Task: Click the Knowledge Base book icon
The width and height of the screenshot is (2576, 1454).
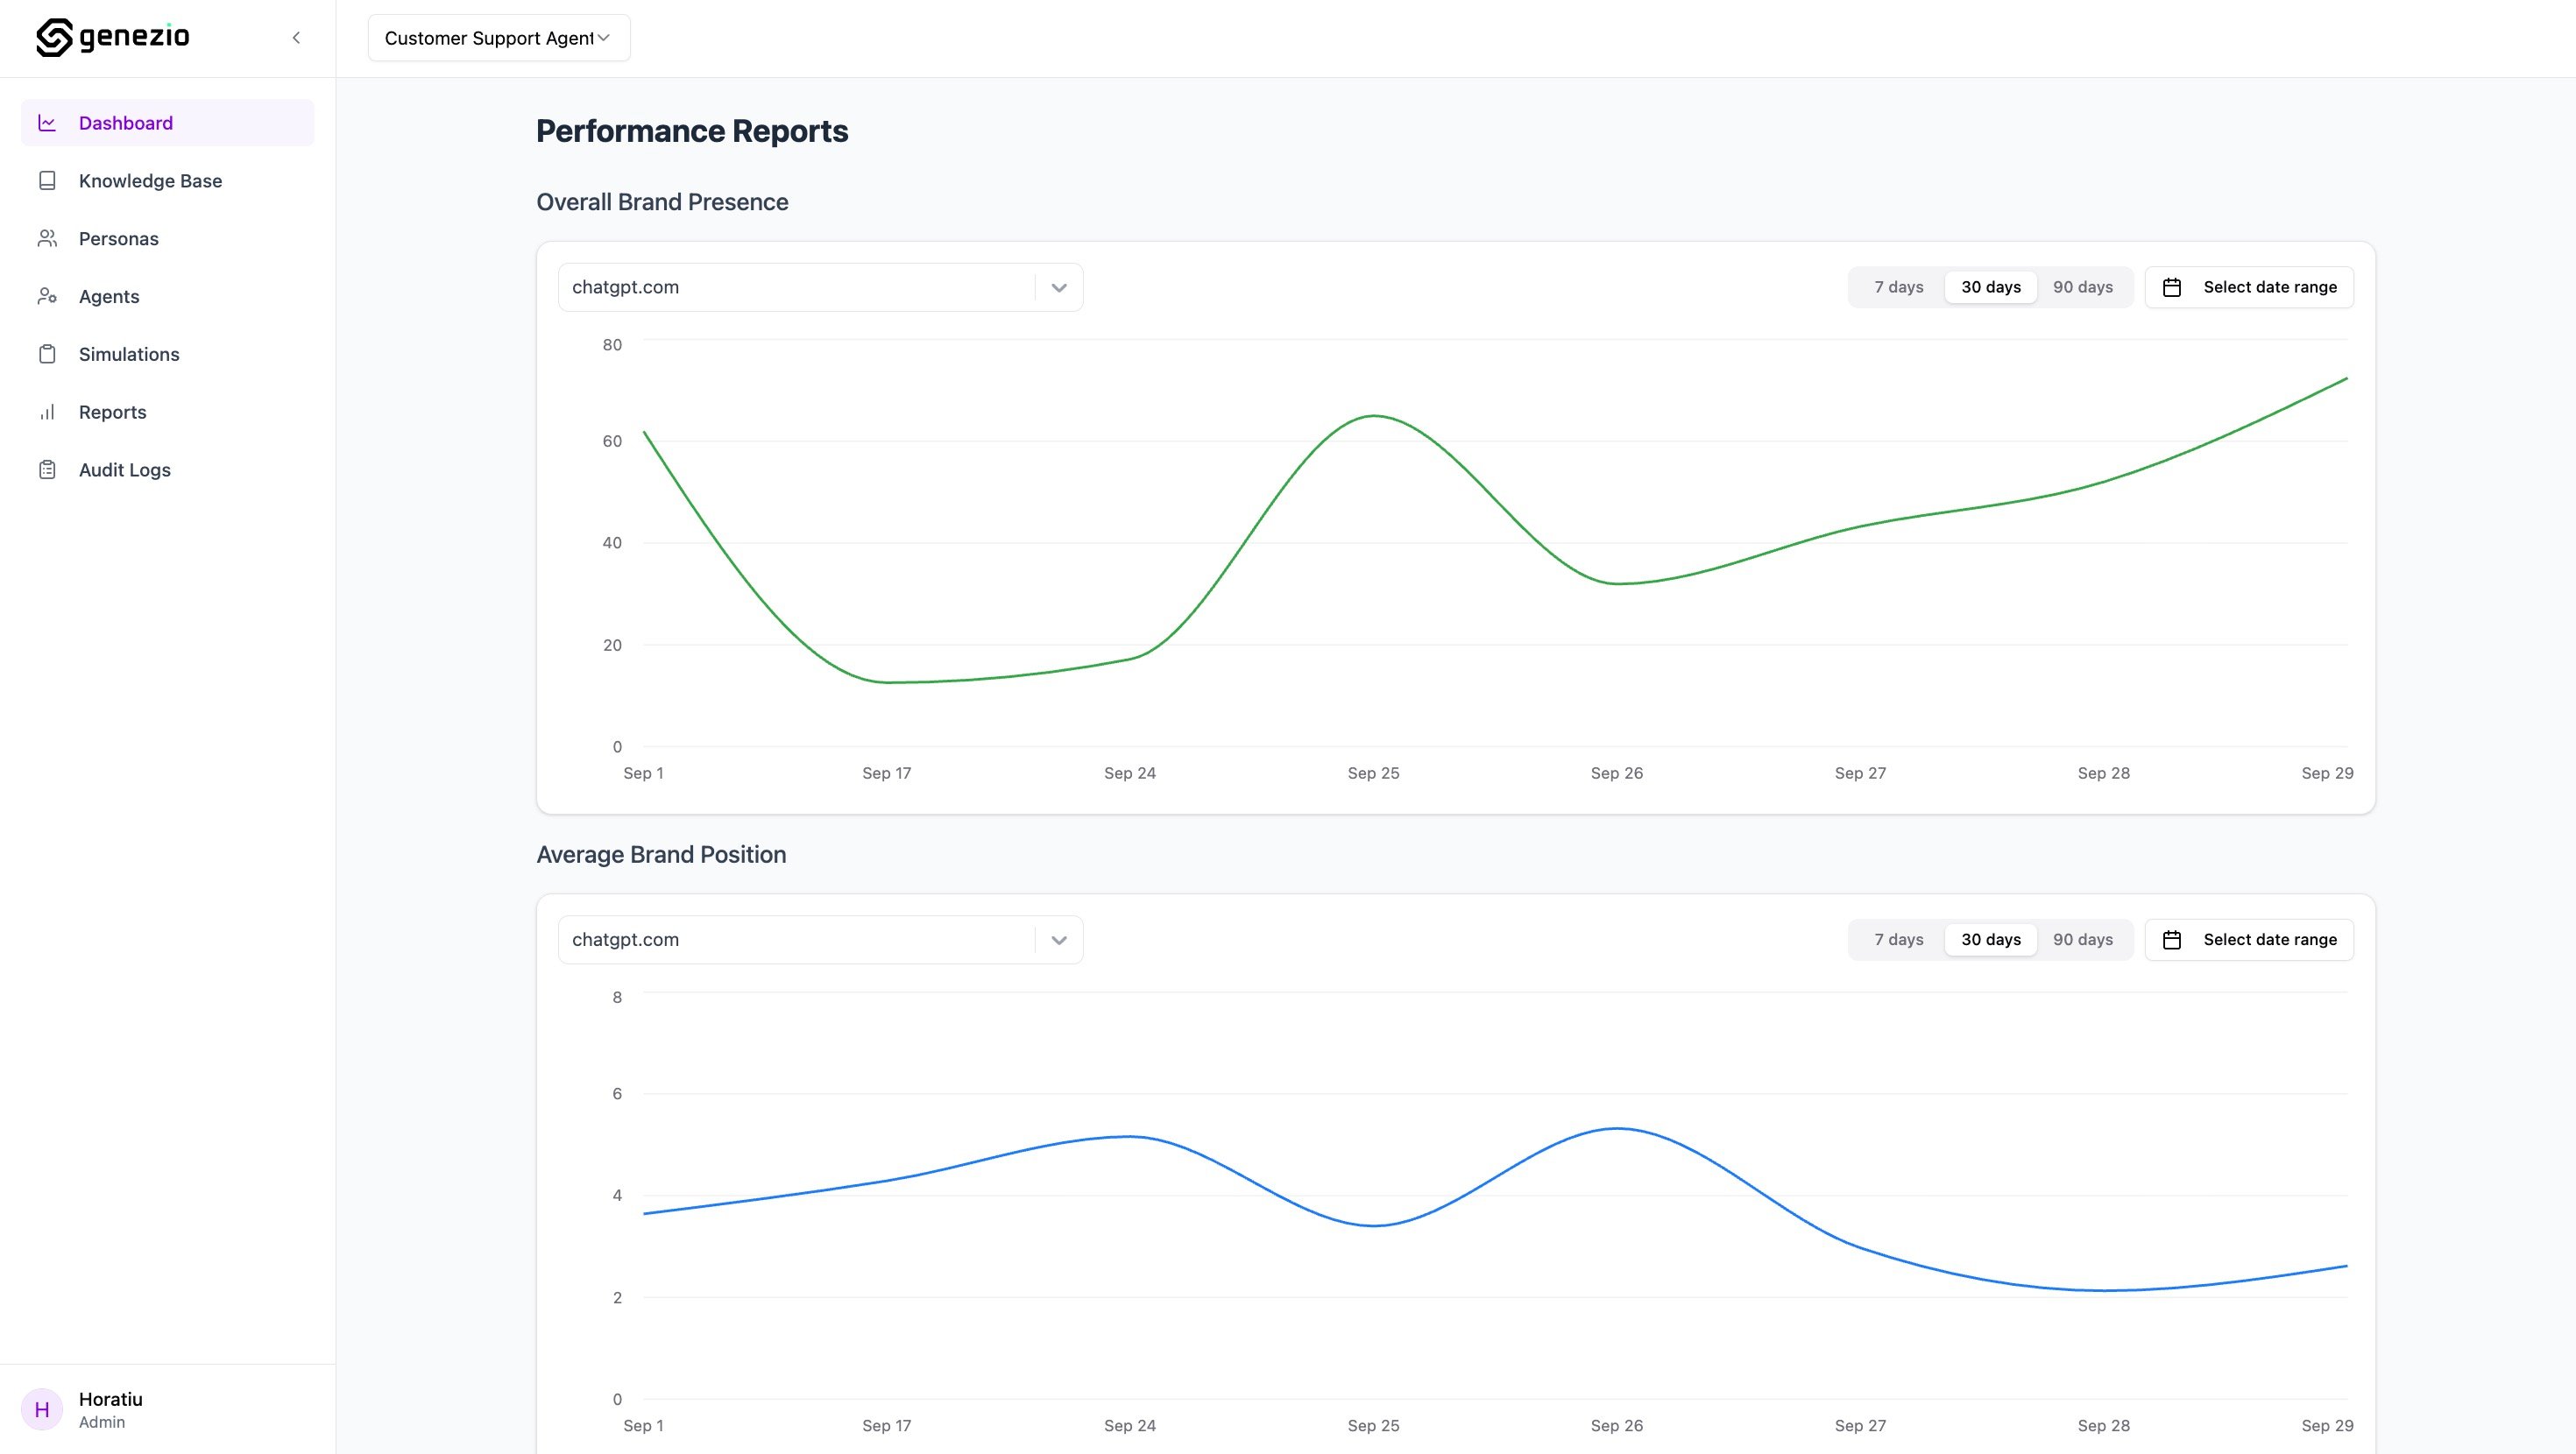Action: pyautogui.click(x=47, y=181)
